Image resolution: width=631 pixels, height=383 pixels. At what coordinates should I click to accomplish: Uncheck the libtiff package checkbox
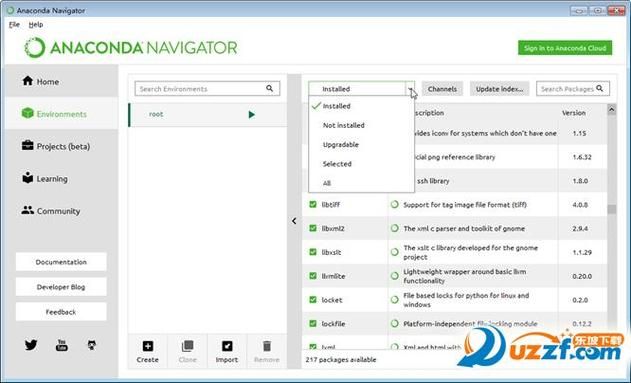(313, 204)
